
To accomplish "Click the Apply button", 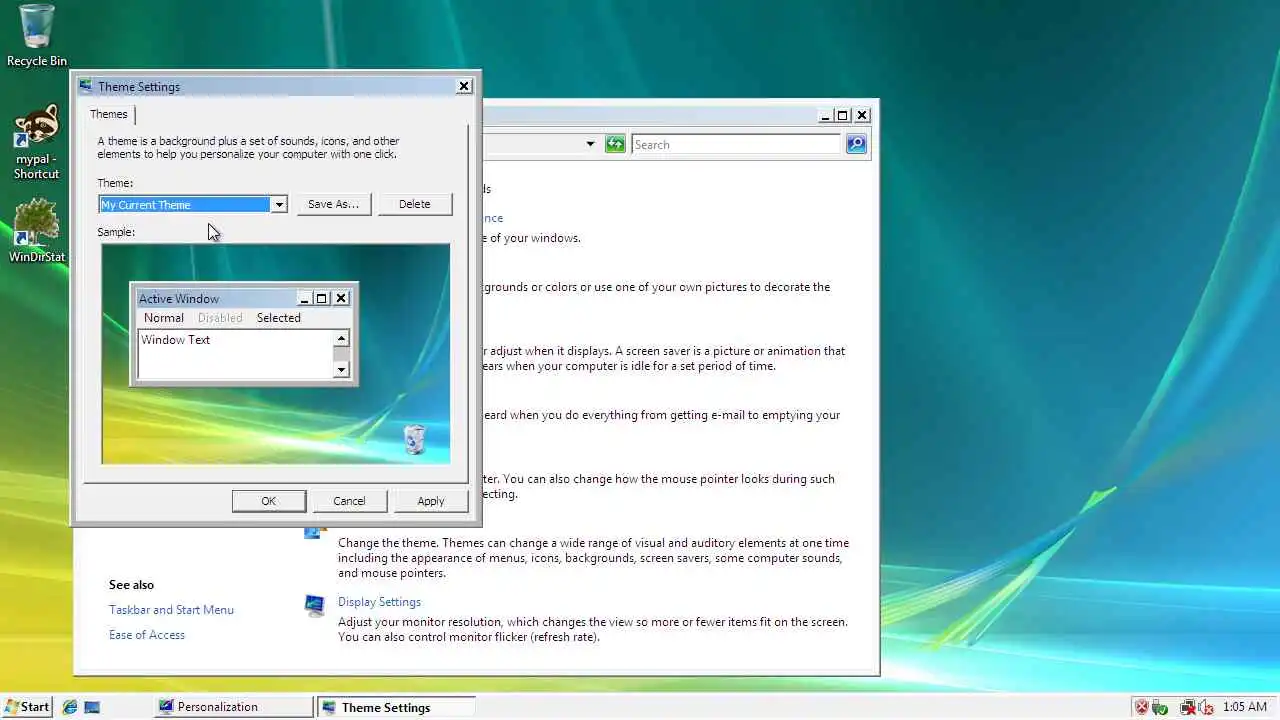I will click(431, 501).
